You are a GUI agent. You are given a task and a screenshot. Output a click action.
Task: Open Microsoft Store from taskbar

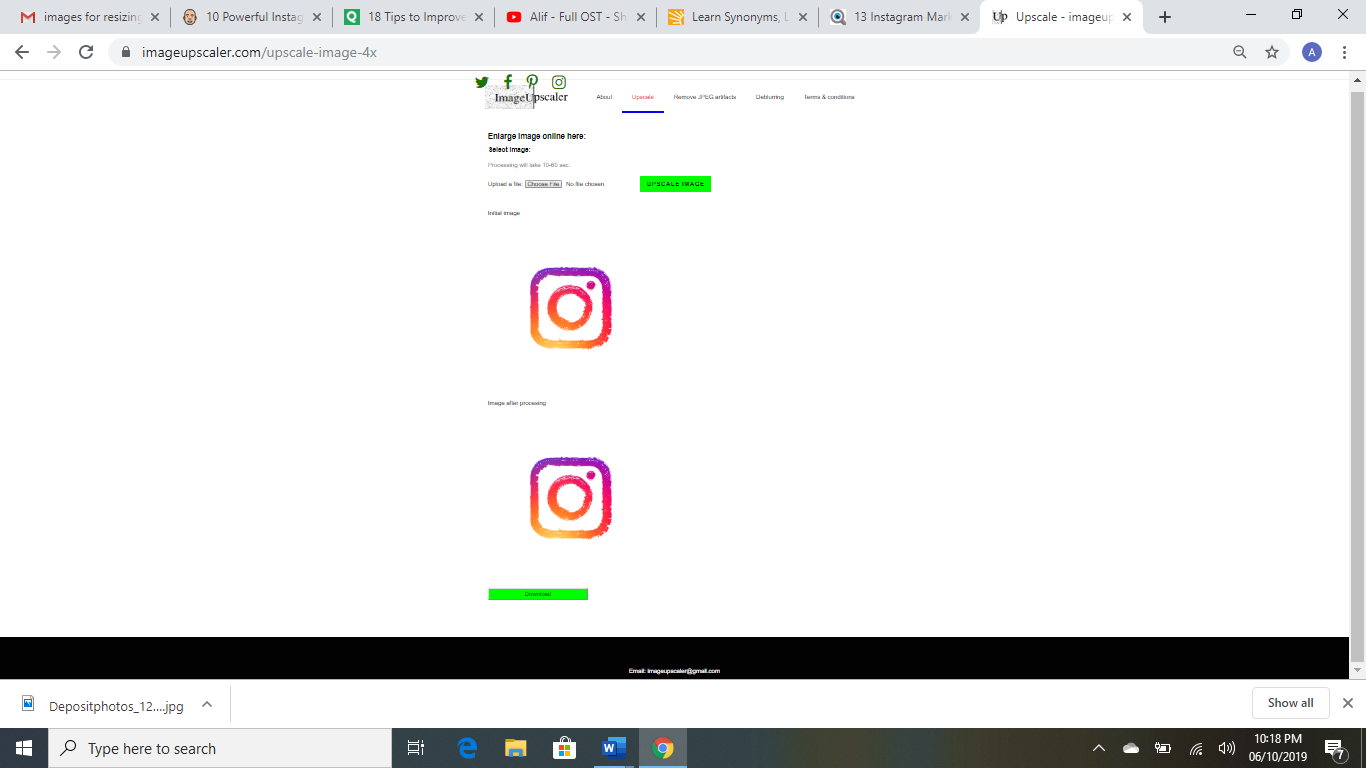coord(565,748)
